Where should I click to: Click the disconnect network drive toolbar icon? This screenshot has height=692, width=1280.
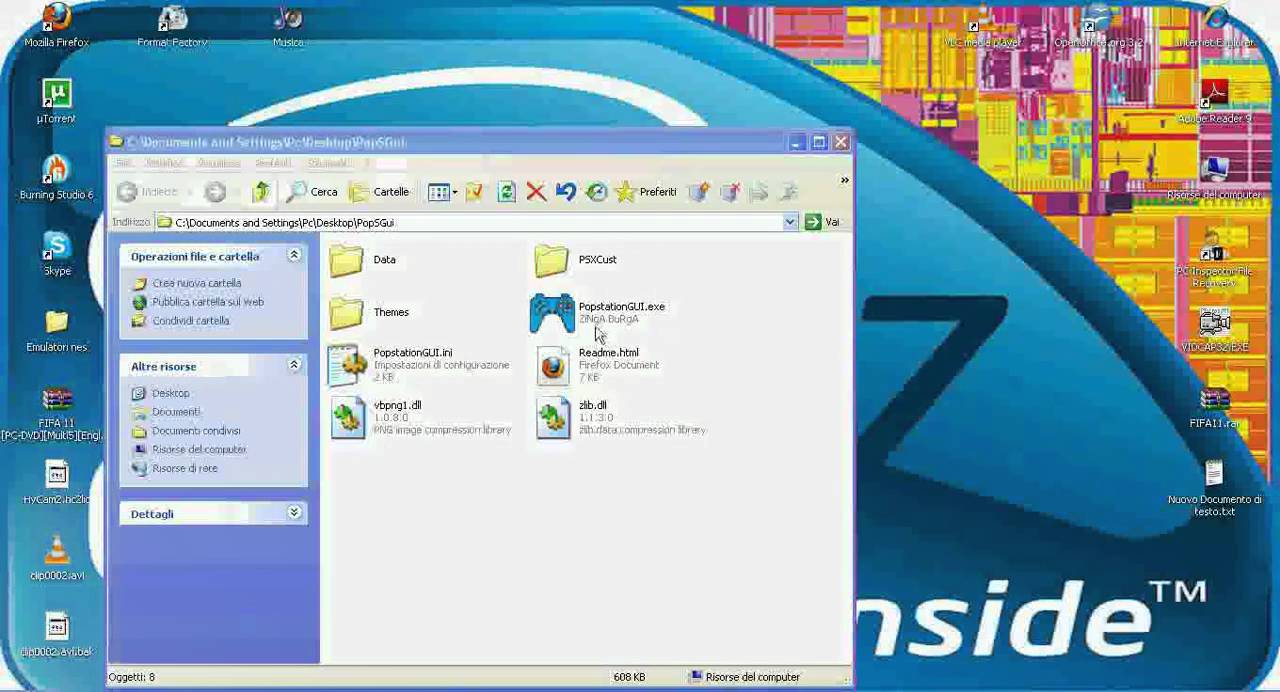point(729,192)
